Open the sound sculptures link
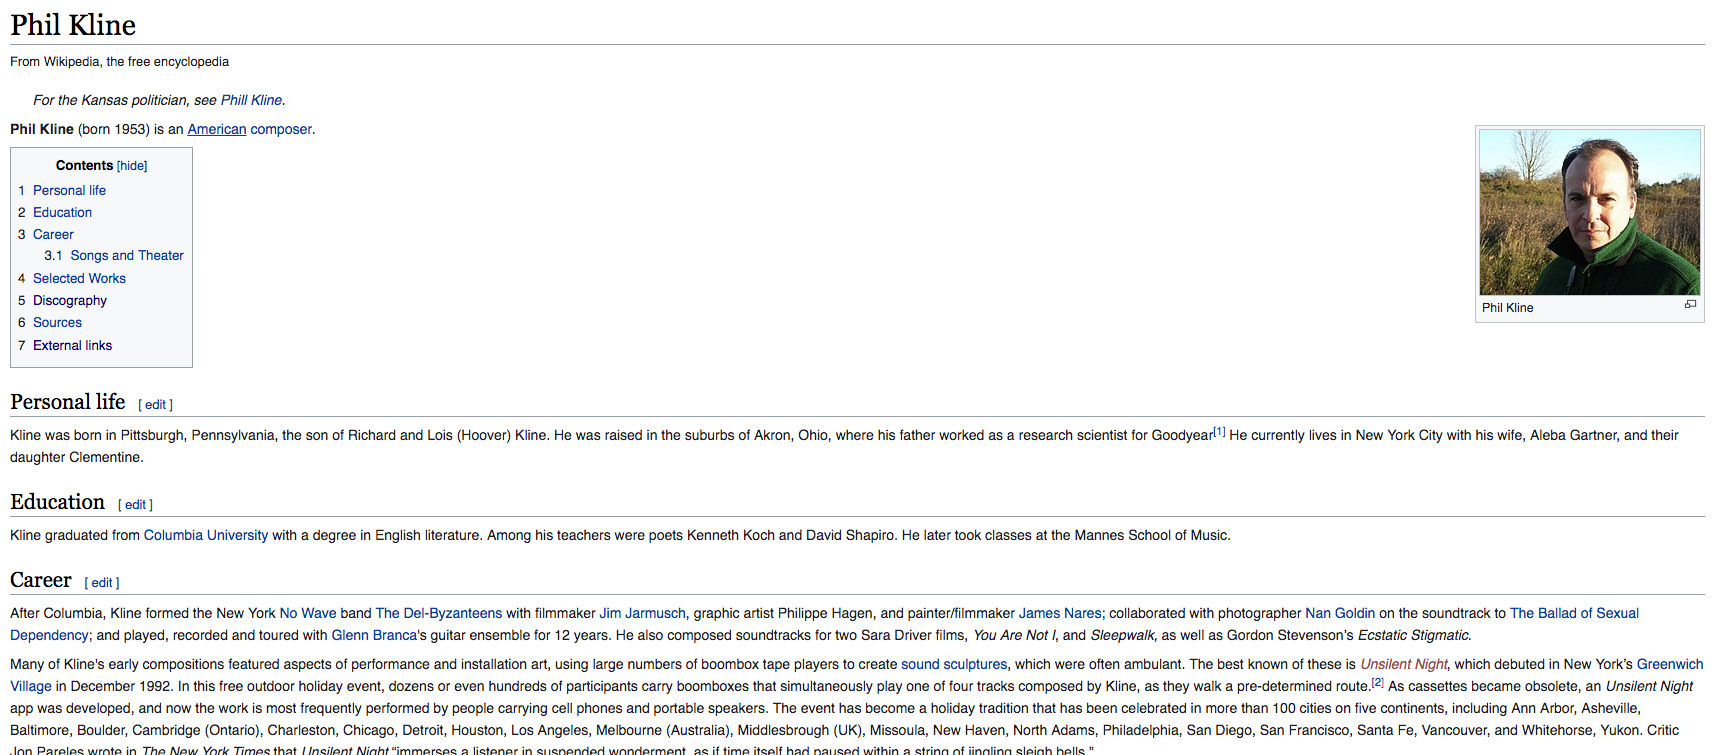Screen dimensions: 1714x755 point(954,664)
